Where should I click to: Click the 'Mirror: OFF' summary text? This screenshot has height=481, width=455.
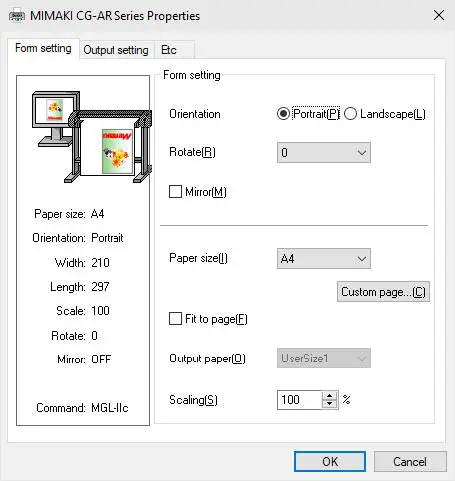click(84, 359)
